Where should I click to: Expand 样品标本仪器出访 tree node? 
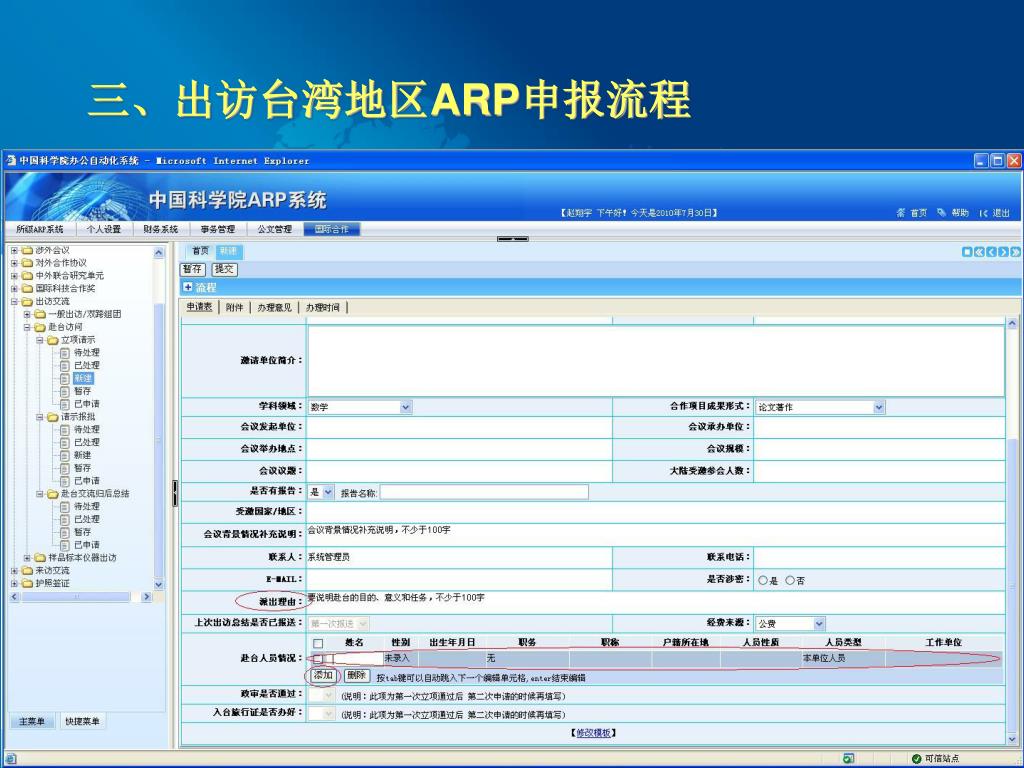pyautogui.click(x=27, y=558)
